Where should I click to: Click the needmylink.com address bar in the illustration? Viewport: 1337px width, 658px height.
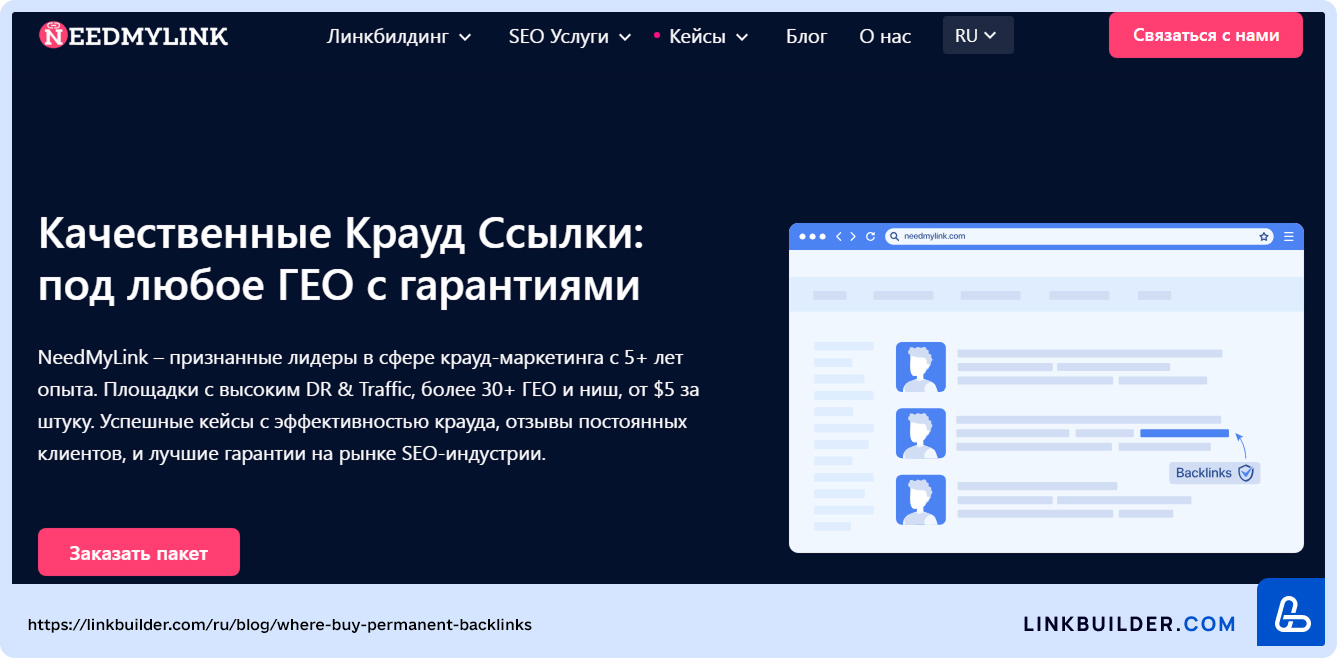pos(1079,236)
